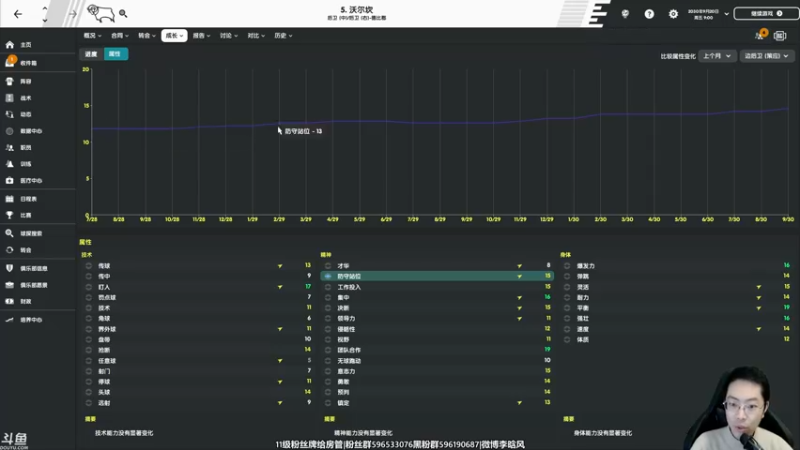
Task: Step through players with the up/down arrows
Action: tap(45, 14)
